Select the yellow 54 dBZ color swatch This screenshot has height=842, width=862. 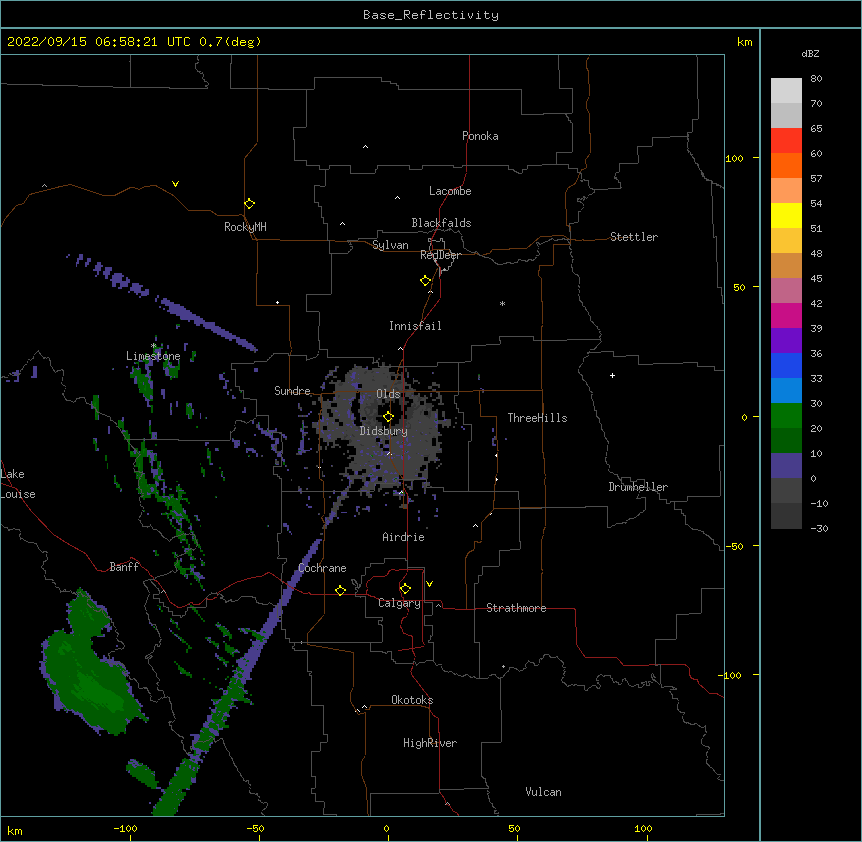786,215
